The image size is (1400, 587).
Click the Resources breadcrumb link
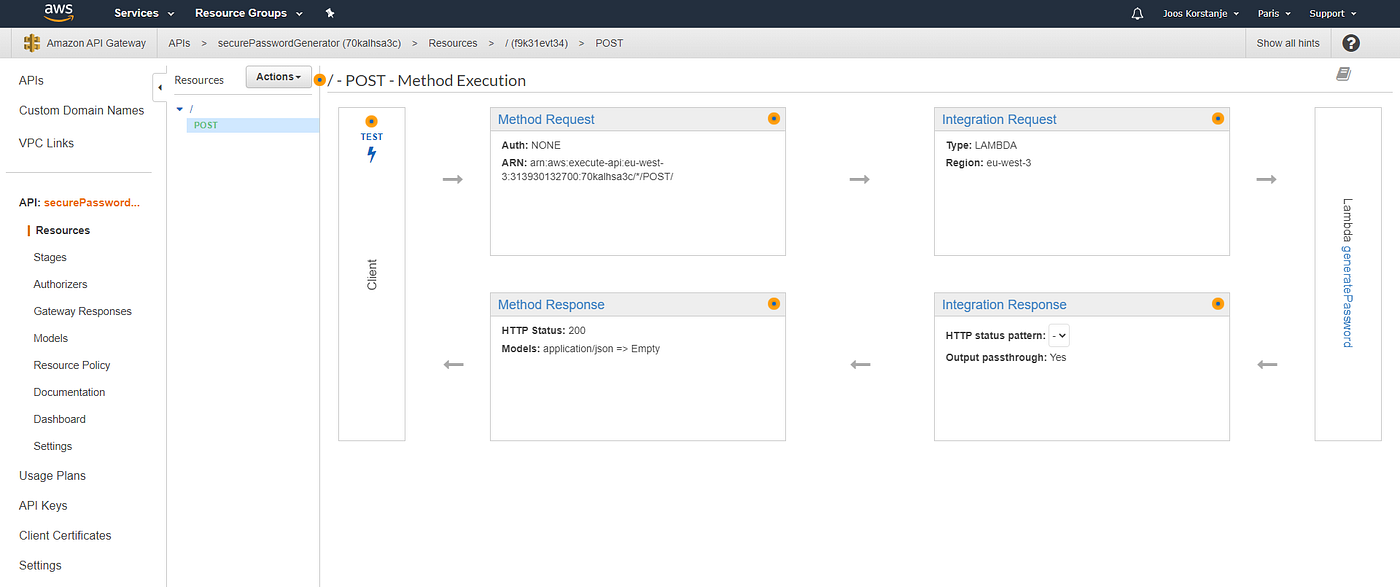click(453, 43)
